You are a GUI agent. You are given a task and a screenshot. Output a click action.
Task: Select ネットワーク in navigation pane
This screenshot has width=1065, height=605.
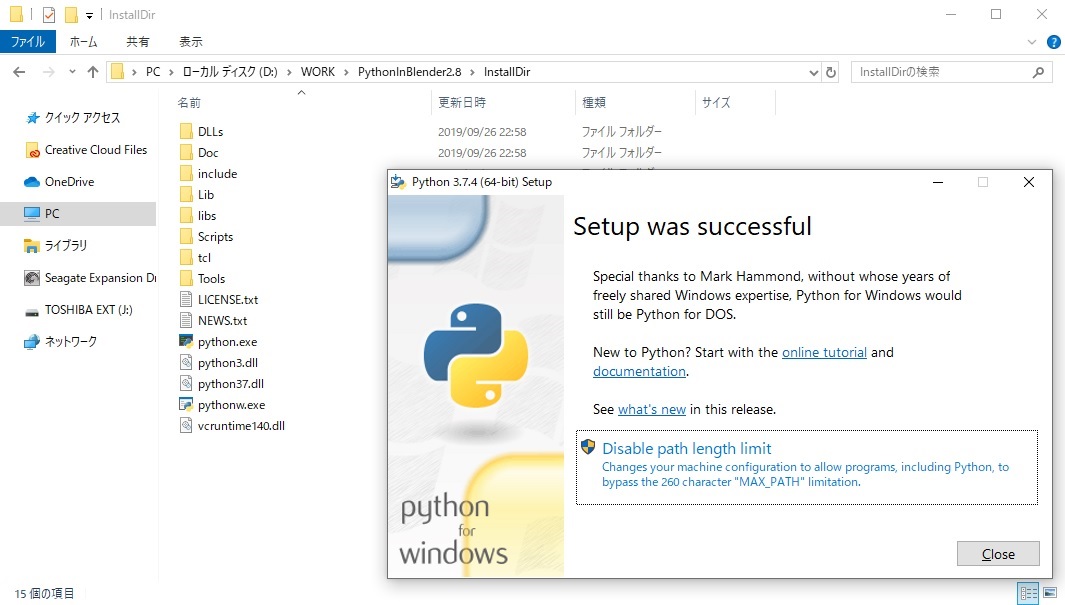point(71,341)
